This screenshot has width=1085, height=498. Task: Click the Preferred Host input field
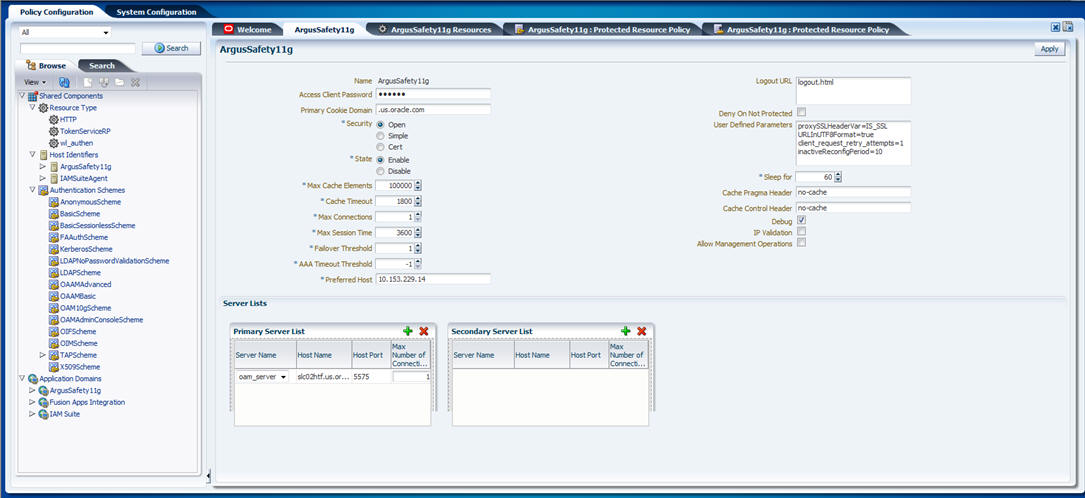coord(433,279)
